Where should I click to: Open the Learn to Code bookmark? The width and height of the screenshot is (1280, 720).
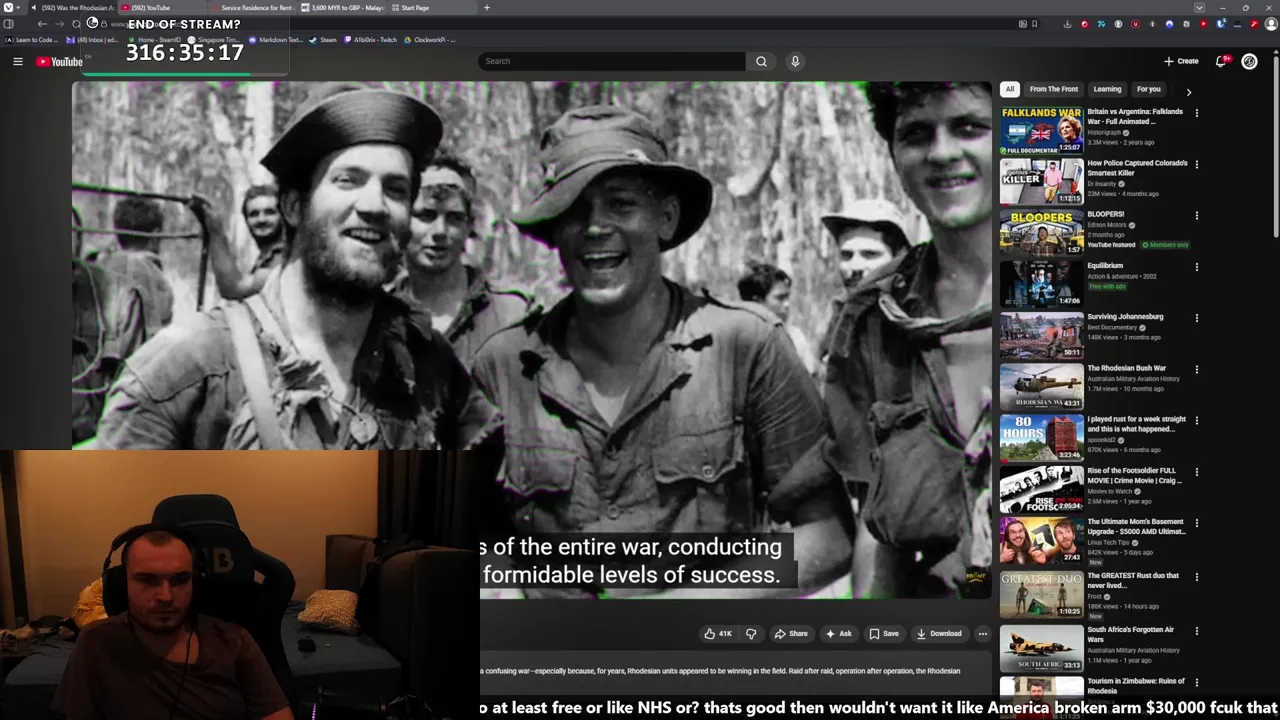tap(32, 40)
